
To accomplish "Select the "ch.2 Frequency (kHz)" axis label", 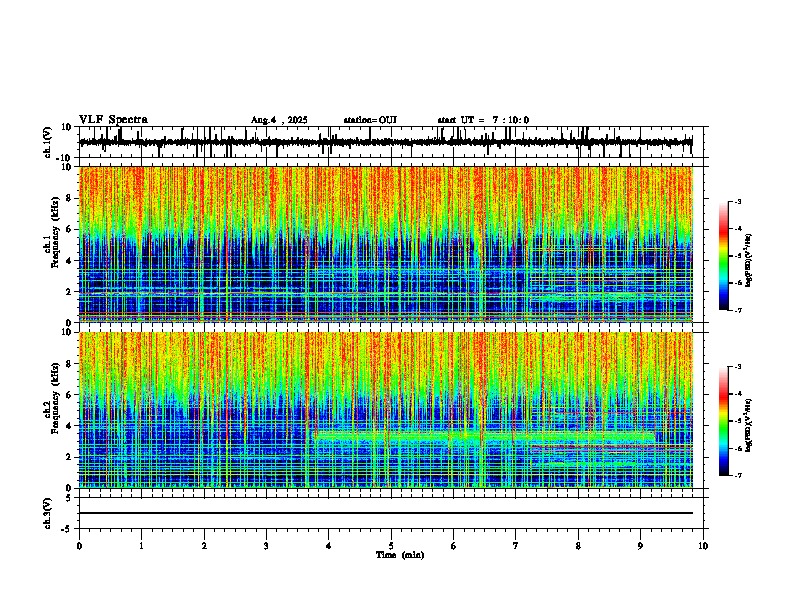I will [x=54, y=398].
